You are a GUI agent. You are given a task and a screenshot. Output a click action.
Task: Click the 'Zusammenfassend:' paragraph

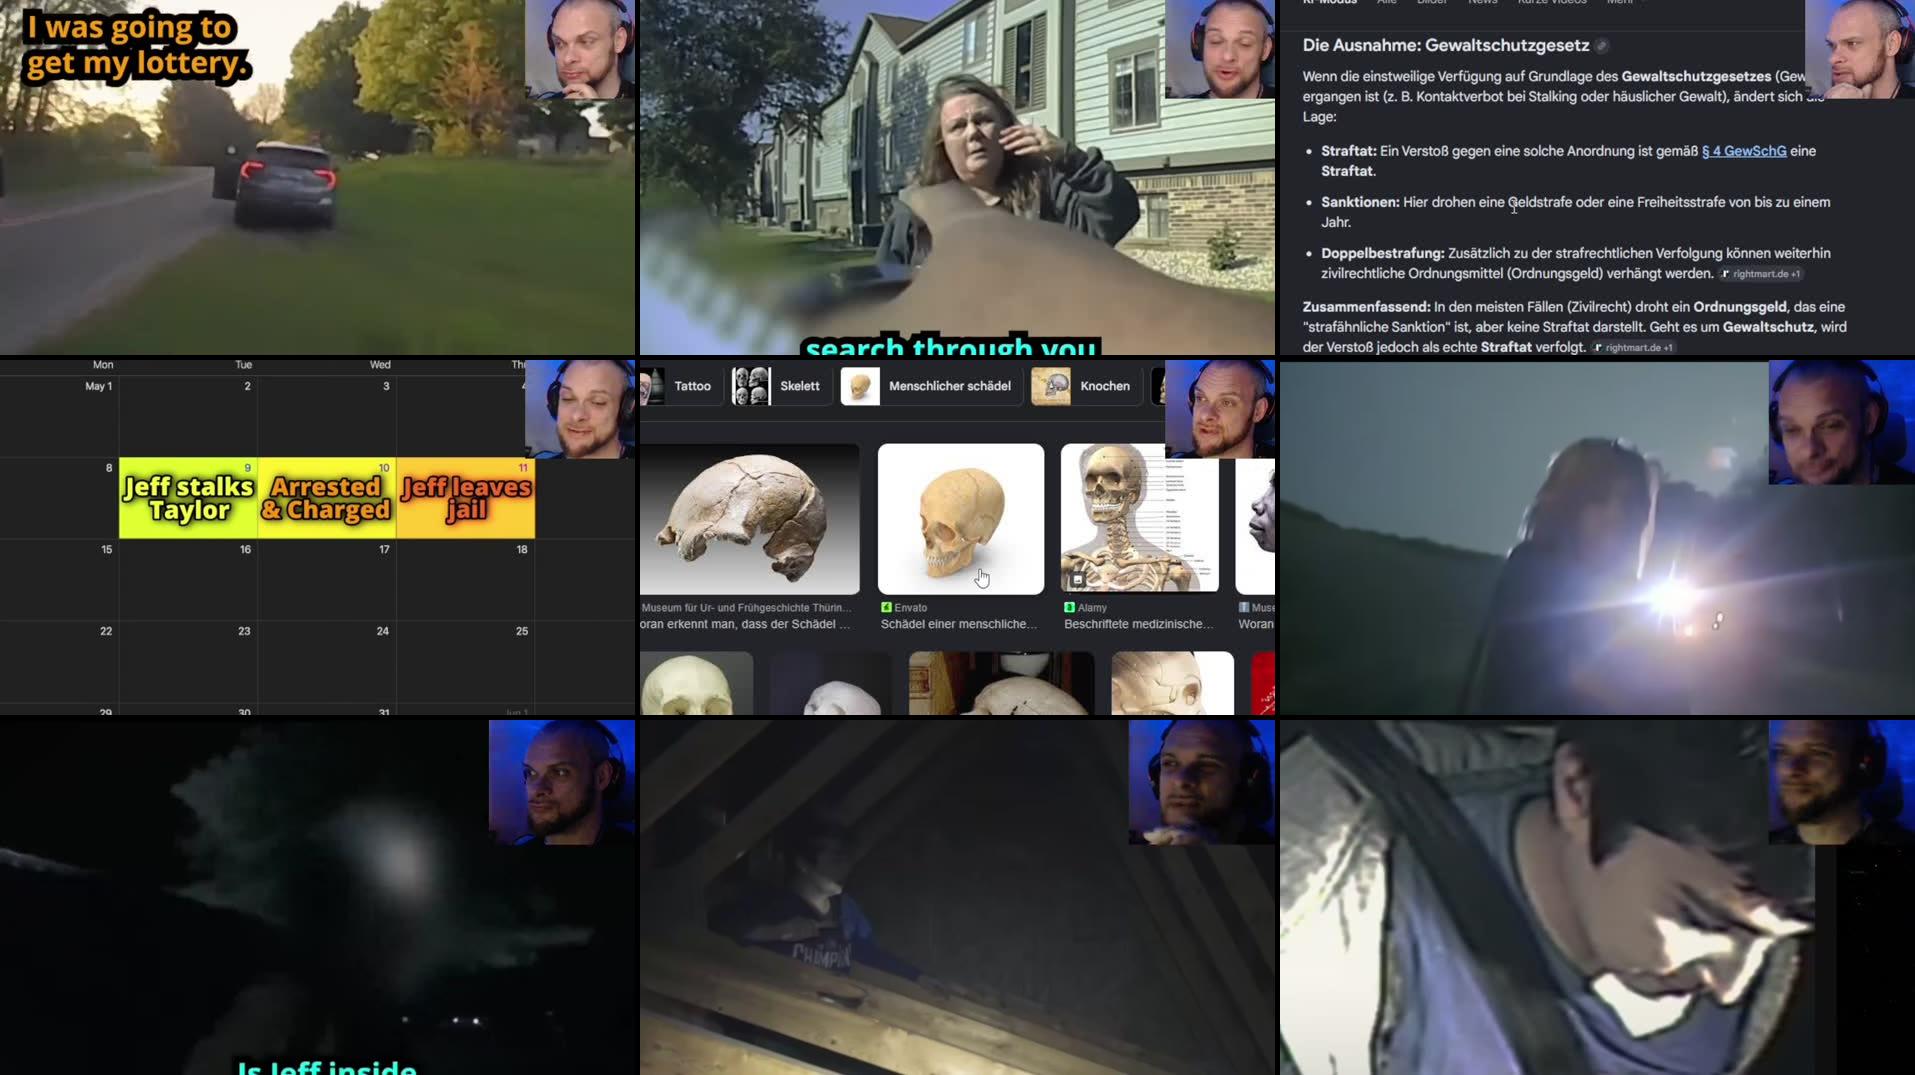pyautogui.click(x=1575, y=327)
